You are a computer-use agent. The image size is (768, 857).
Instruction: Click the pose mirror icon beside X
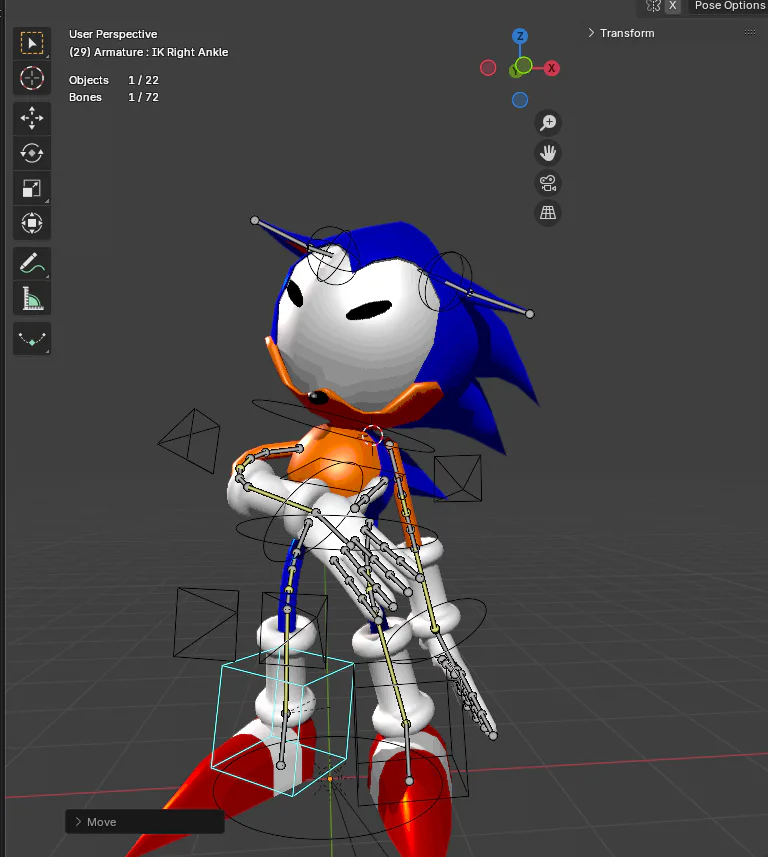coord(653,5)
